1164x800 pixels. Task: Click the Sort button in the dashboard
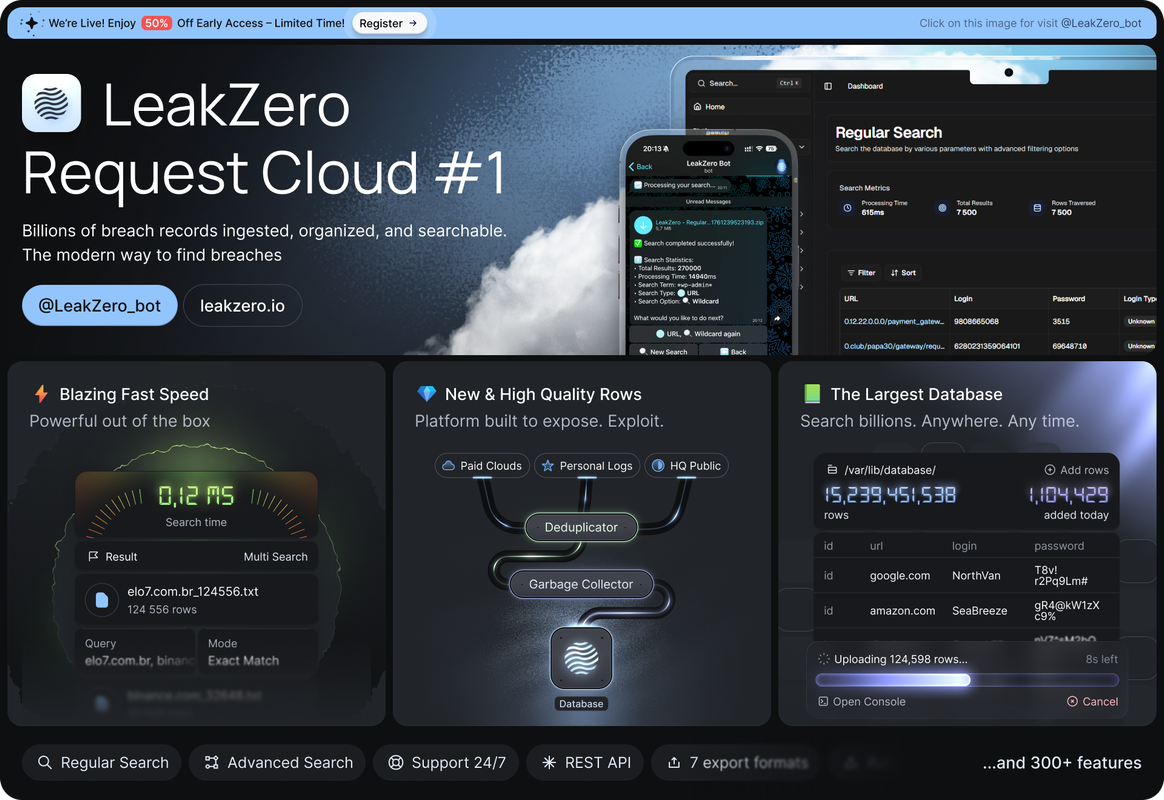903,272
